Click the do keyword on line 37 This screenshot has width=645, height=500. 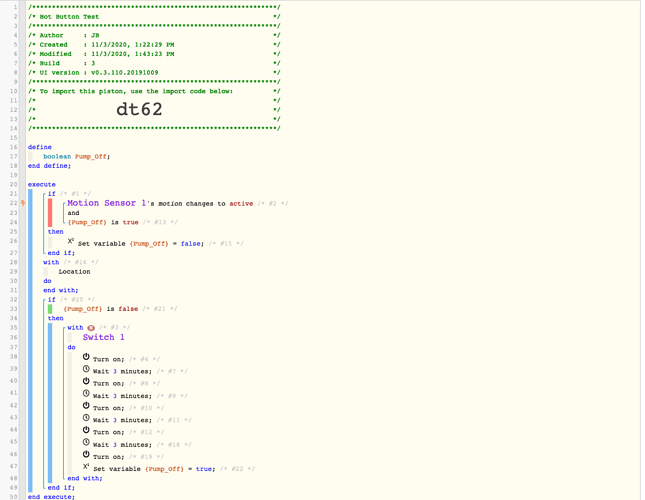tap(72, 347)
